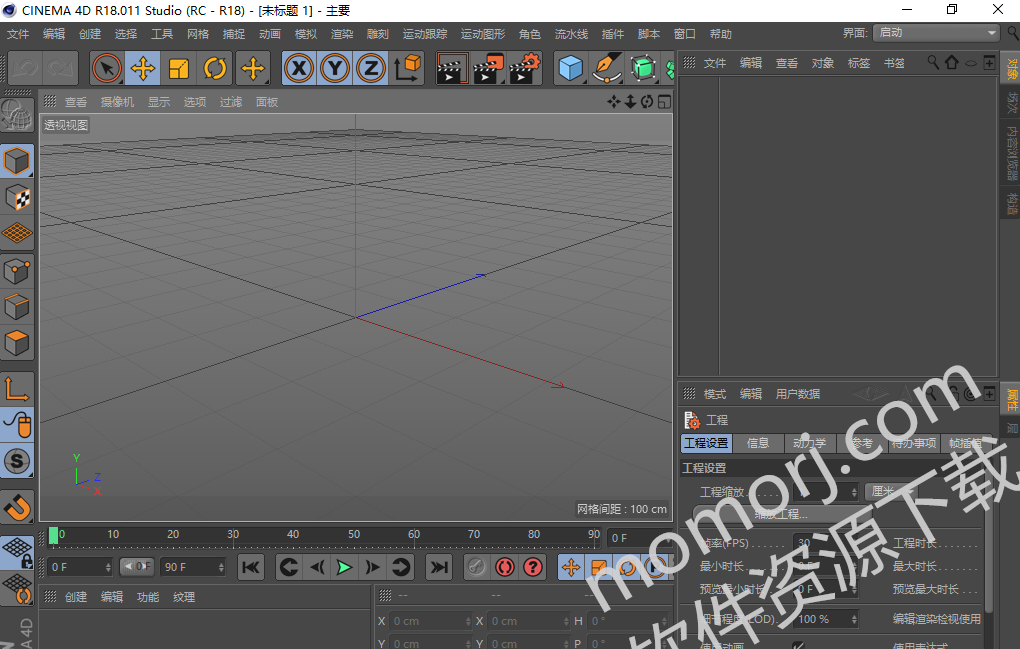Render to picture viewer icon
1020x649 pixels.
point(488,68)
